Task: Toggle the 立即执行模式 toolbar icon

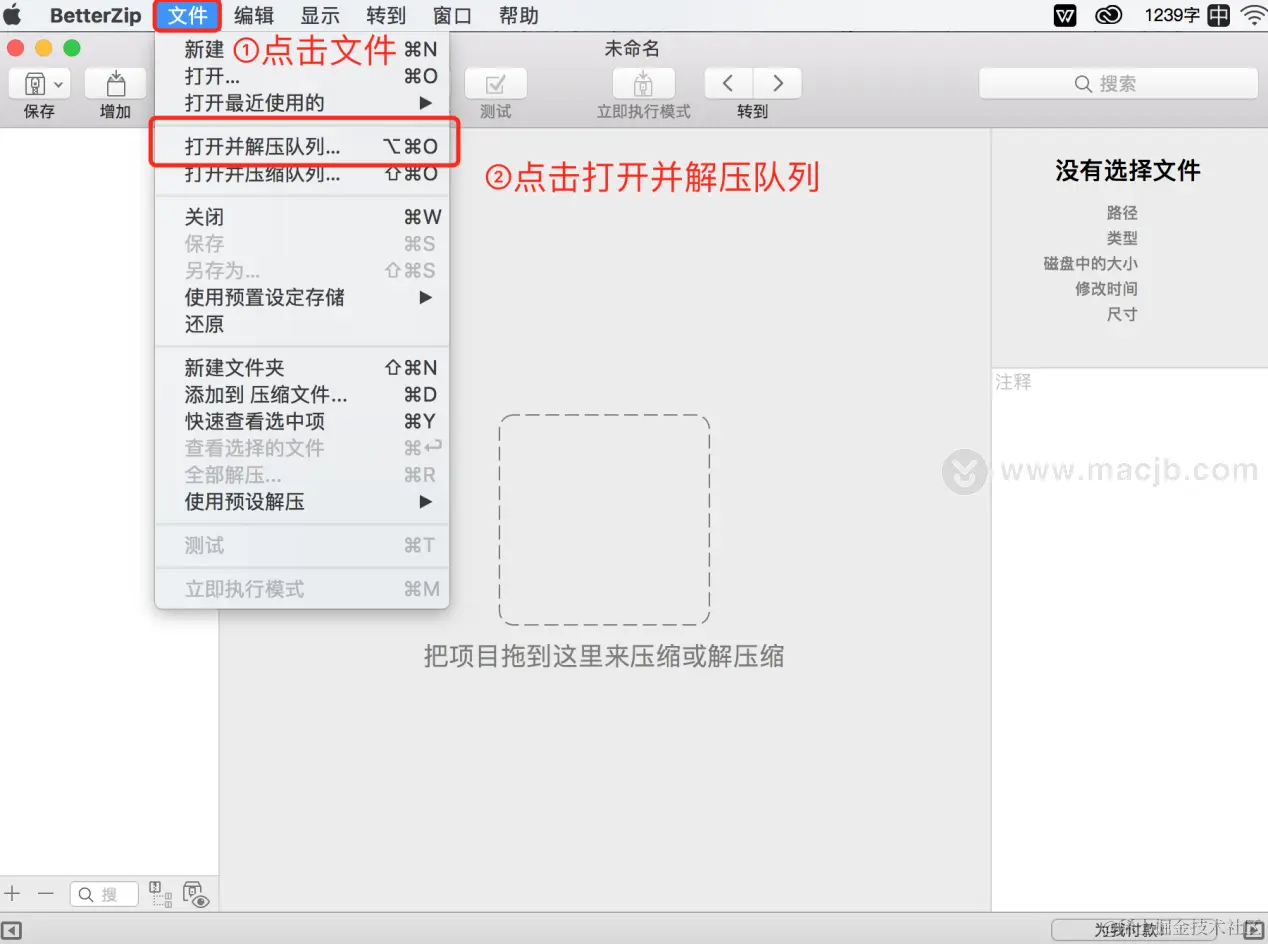Action: tap(643, 85)
